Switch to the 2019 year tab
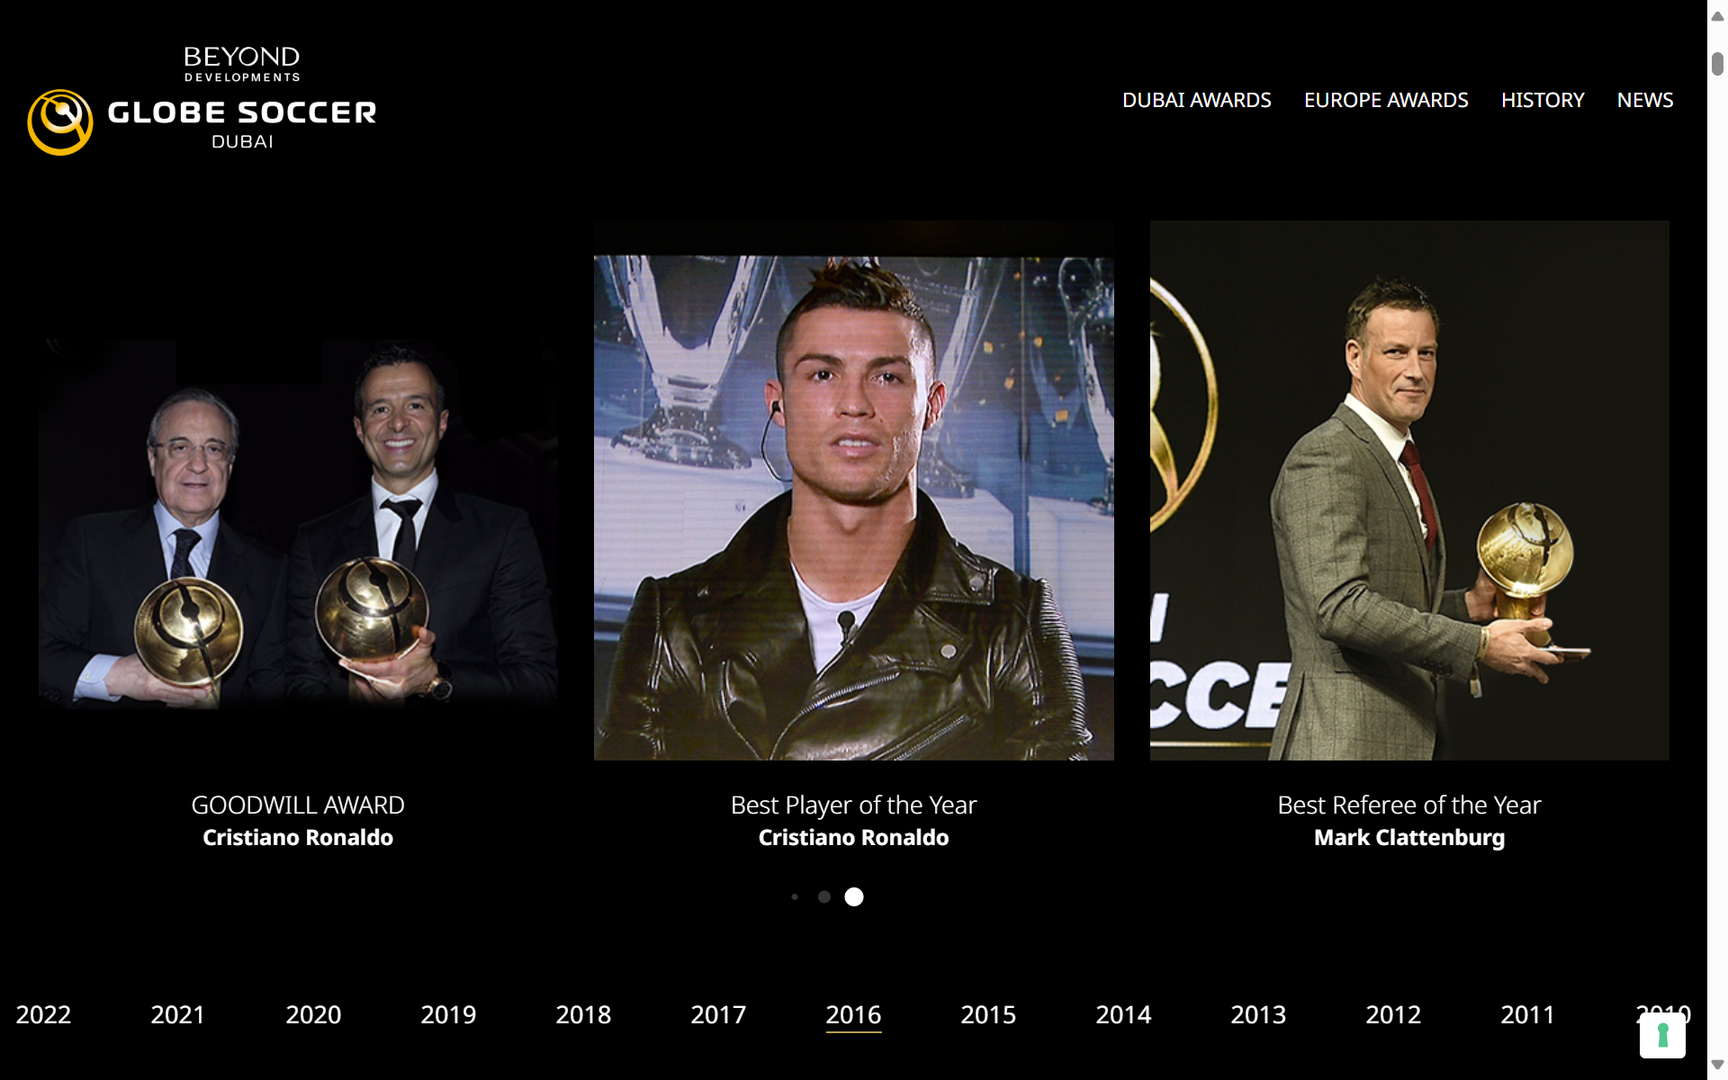The width and height of the screenshot is (1728, 1080). tap(448, 1014)
